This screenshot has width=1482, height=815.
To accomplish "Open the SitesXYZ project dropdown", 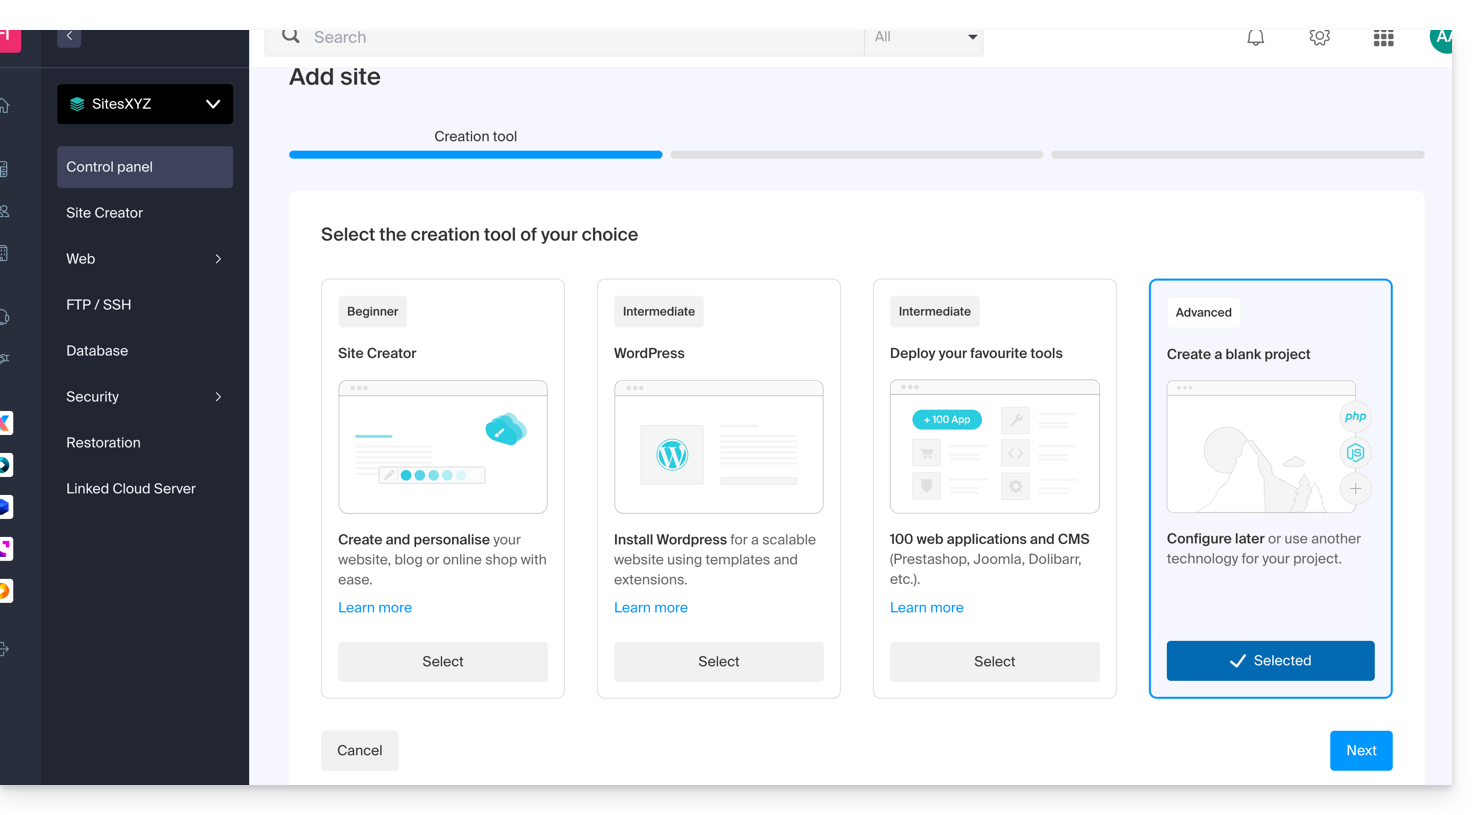I will (145, 104).
